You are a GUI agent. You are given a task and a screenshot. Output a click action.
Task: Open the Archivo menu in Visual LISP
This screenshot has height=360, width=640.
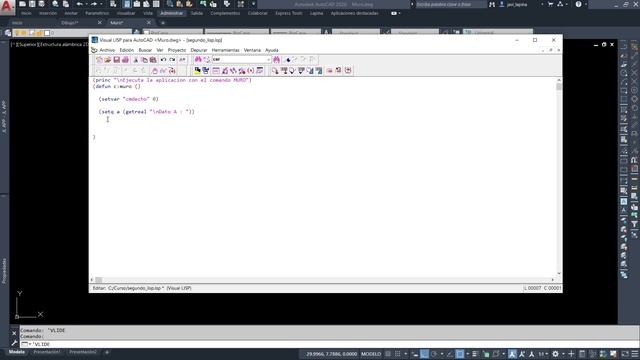pyautogui.click(x=107, y=50)
